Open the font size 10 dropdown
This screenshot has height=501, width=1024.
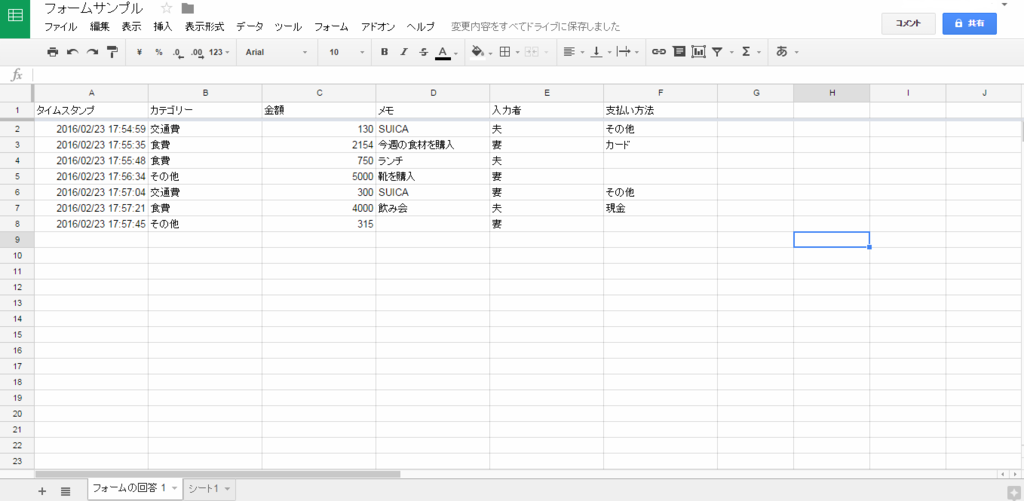pyautogui.click(x=349, y=52)
